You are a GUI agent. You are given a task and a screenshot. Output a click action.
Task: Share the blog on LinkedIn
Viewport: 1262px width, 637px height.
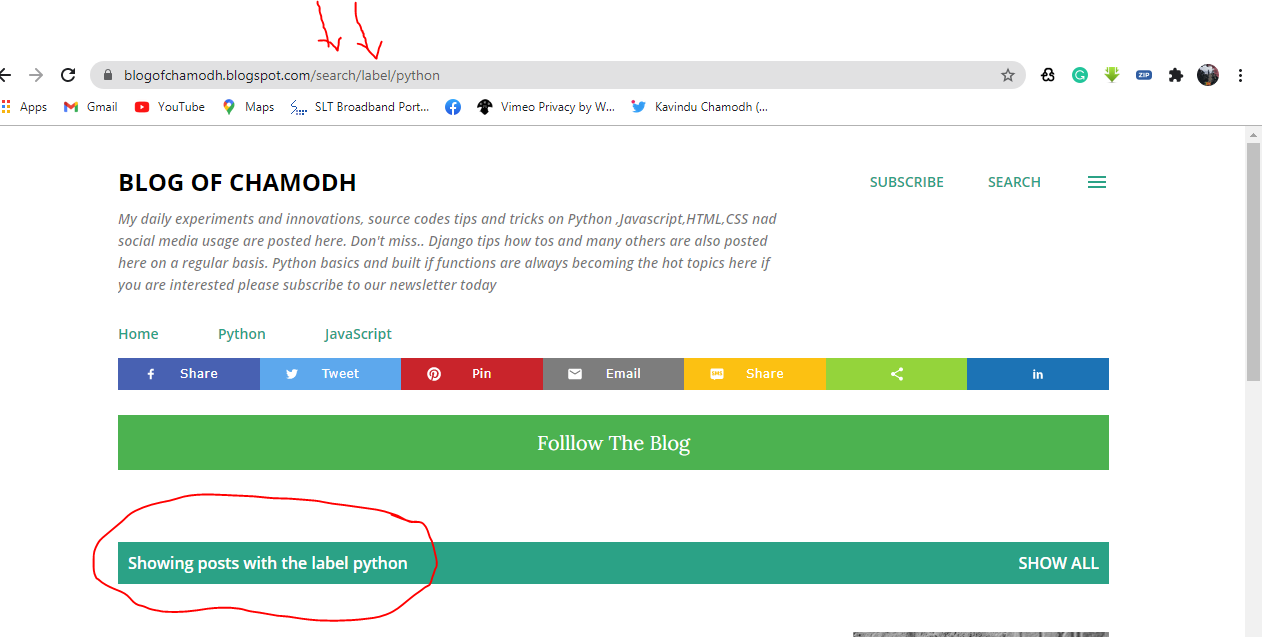point(1038,374)
